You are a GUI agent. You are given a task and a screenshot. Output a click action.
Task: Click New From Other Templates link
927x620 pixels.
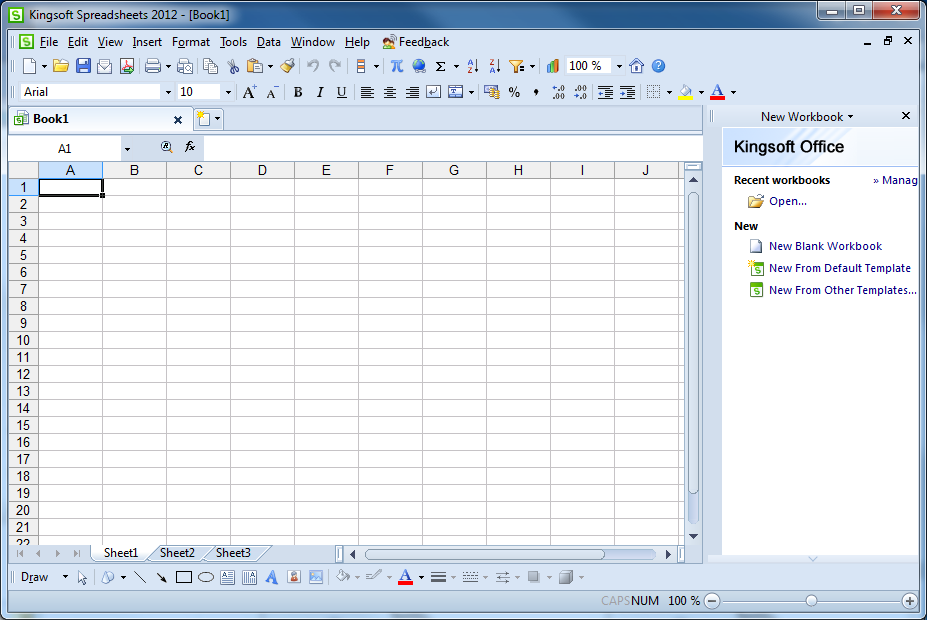pyautogui.click(x=842, y=290)
